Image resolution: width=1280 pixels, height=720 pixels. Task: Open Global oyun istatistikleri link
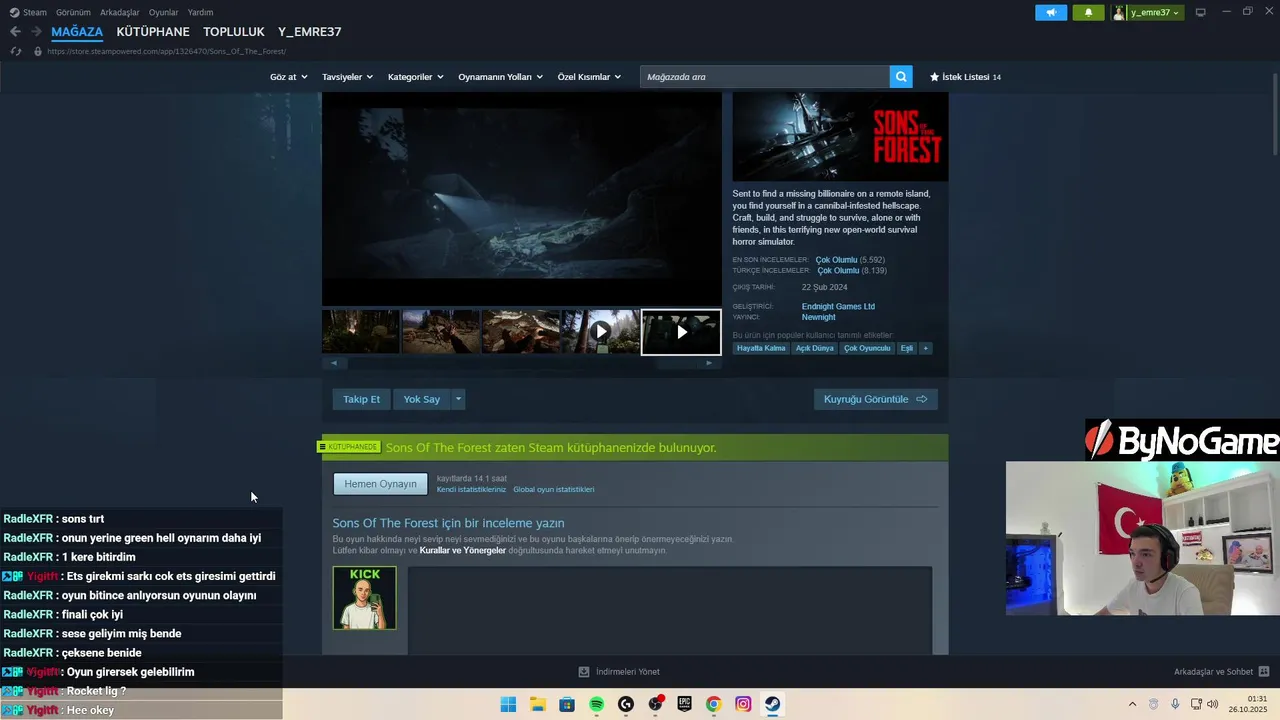554,490
